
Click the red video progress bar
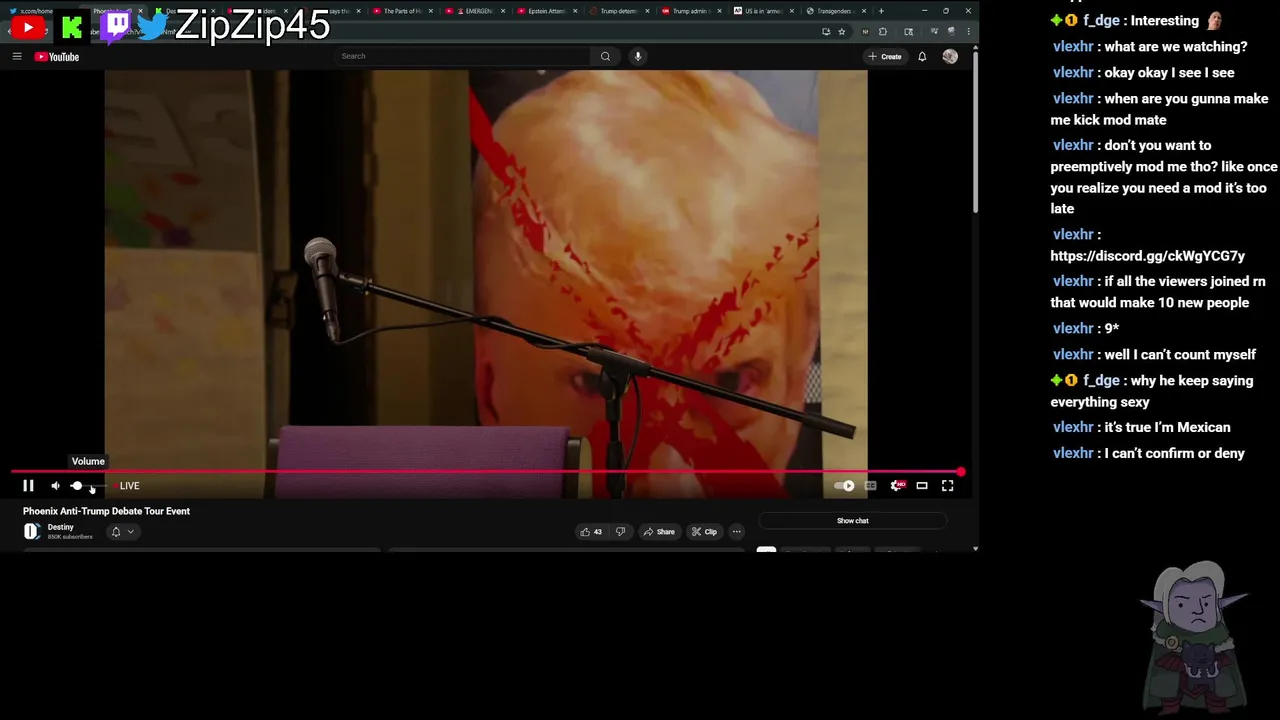(x=486, y=471)
